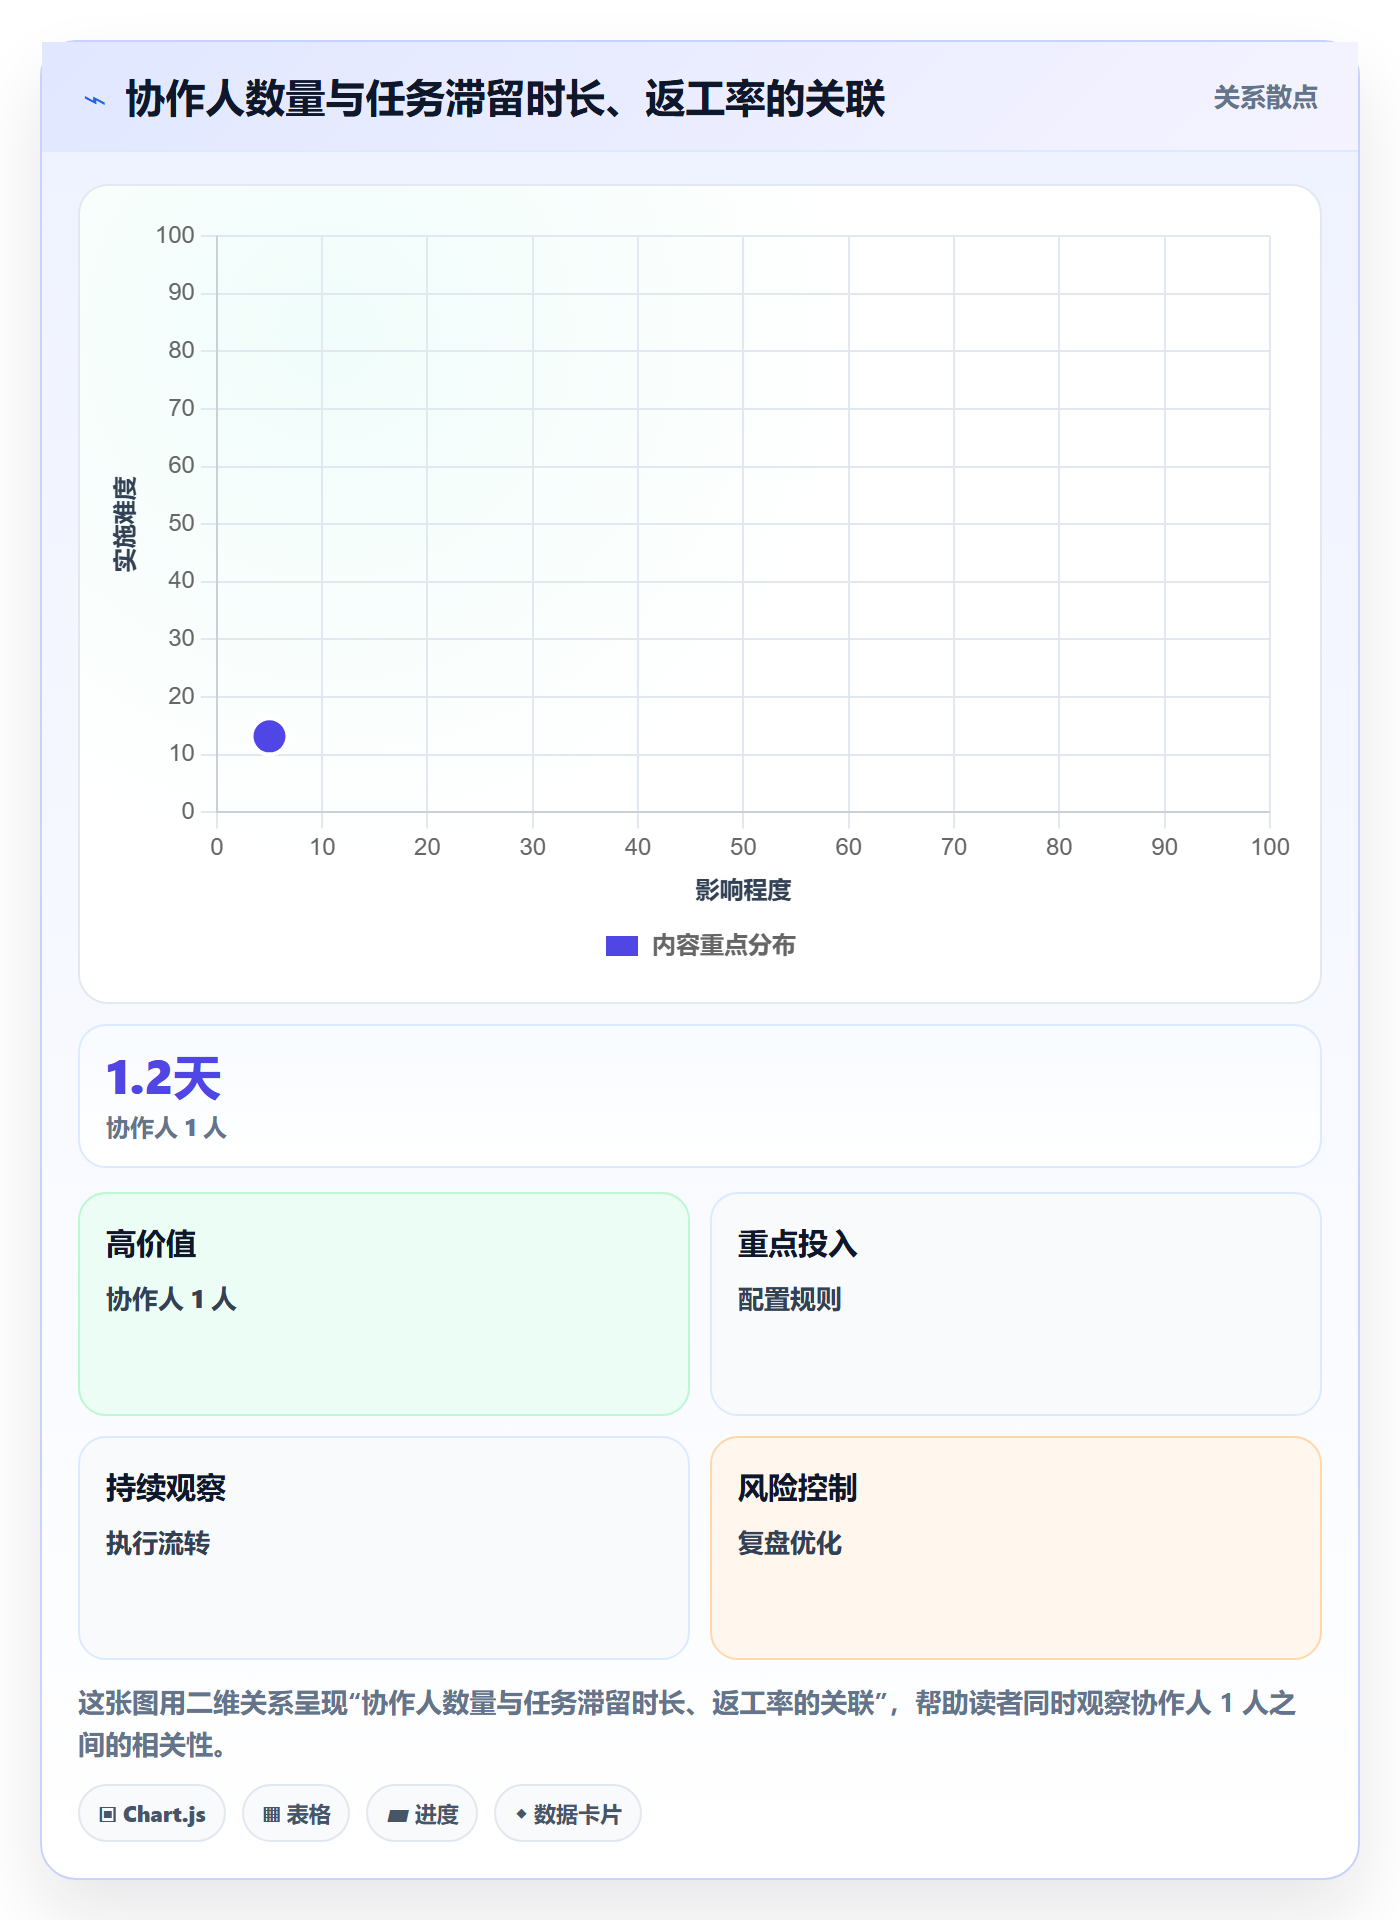Viewport: 1400px width, 1920px height.
Task: Click the "实施难度" y-axis title
Action: pos(125,523)
